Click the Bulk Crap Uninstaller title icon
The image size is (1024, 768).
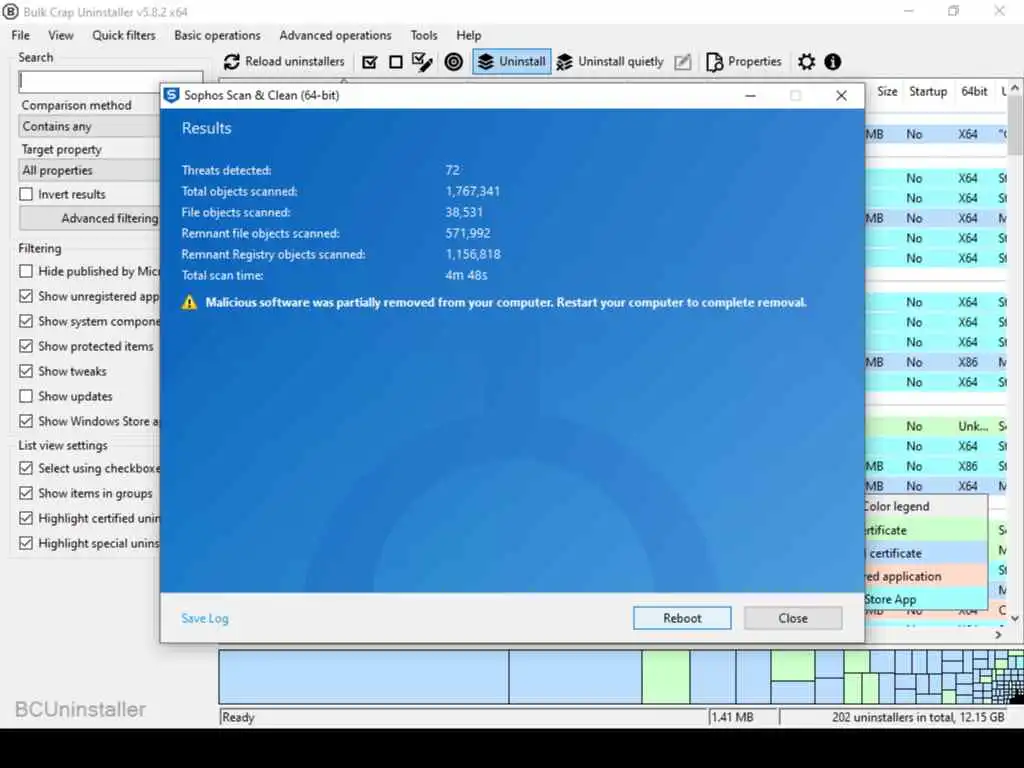pyautogui.click(x=10, y=12)
